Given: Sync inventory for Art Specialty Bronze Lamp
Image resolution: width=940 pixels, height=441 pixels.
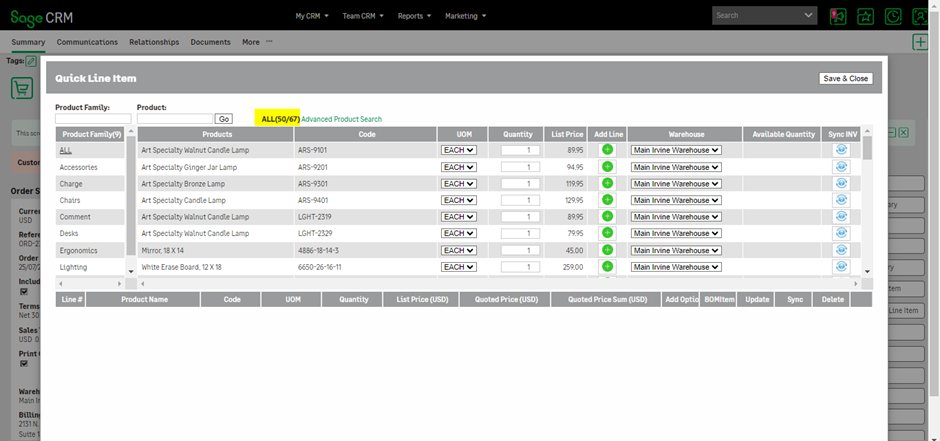Looking at the screenshot, I should 841,184.
